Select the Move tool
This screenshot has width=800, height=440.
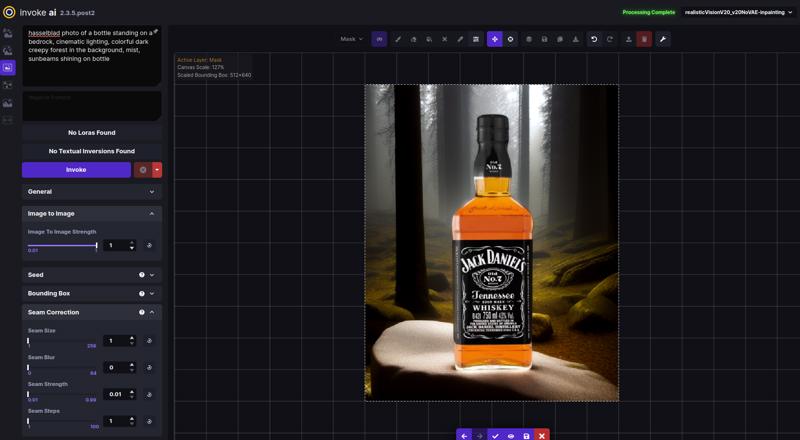point(494,39)
